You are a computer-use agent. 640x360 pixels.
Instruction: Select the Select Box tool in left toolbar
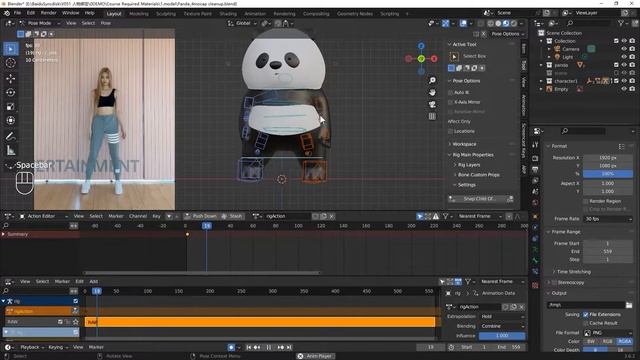pos(11,49)
